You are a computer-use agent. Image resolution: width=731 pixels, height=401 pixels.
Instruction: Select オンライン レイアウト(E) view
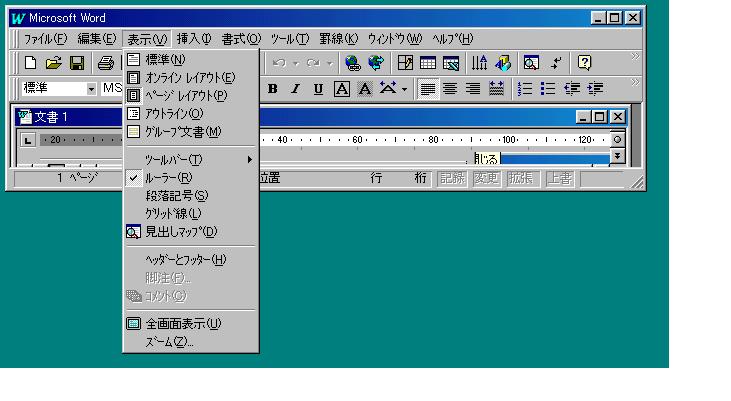point(191,77)
